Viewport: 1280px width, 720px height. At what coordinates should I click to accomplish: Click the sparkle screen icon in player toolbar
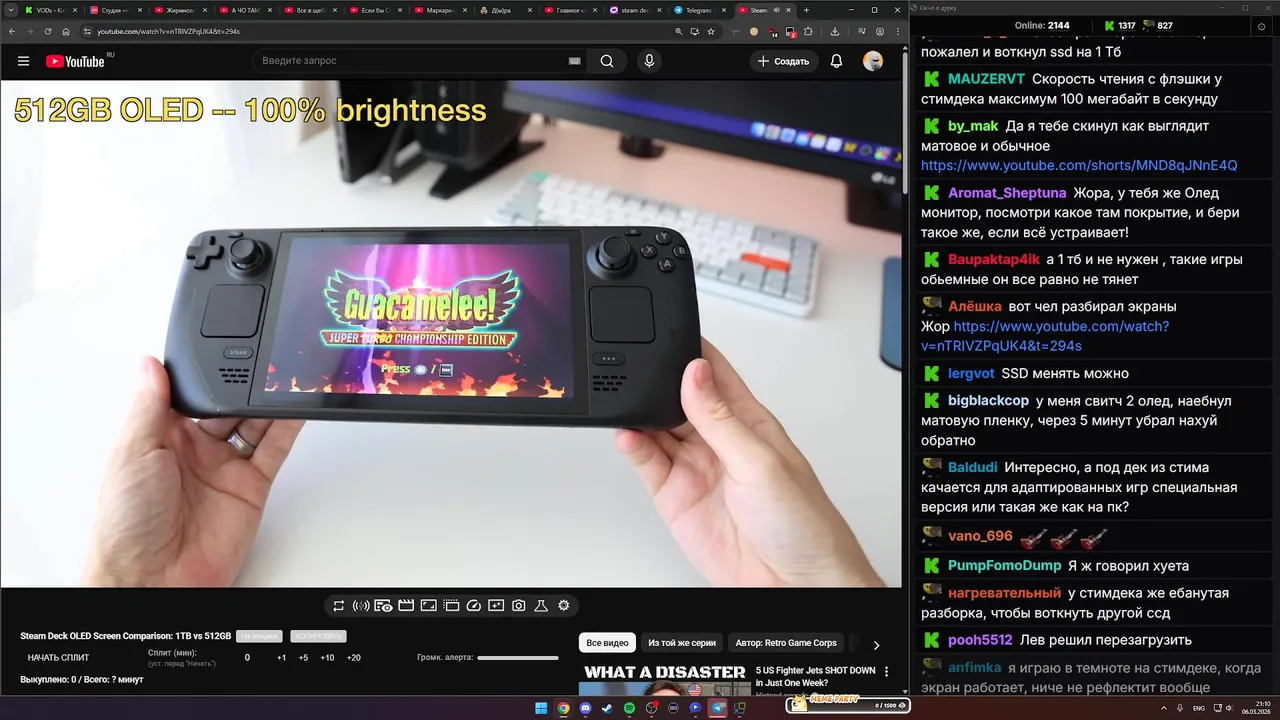tap(496, 606)
